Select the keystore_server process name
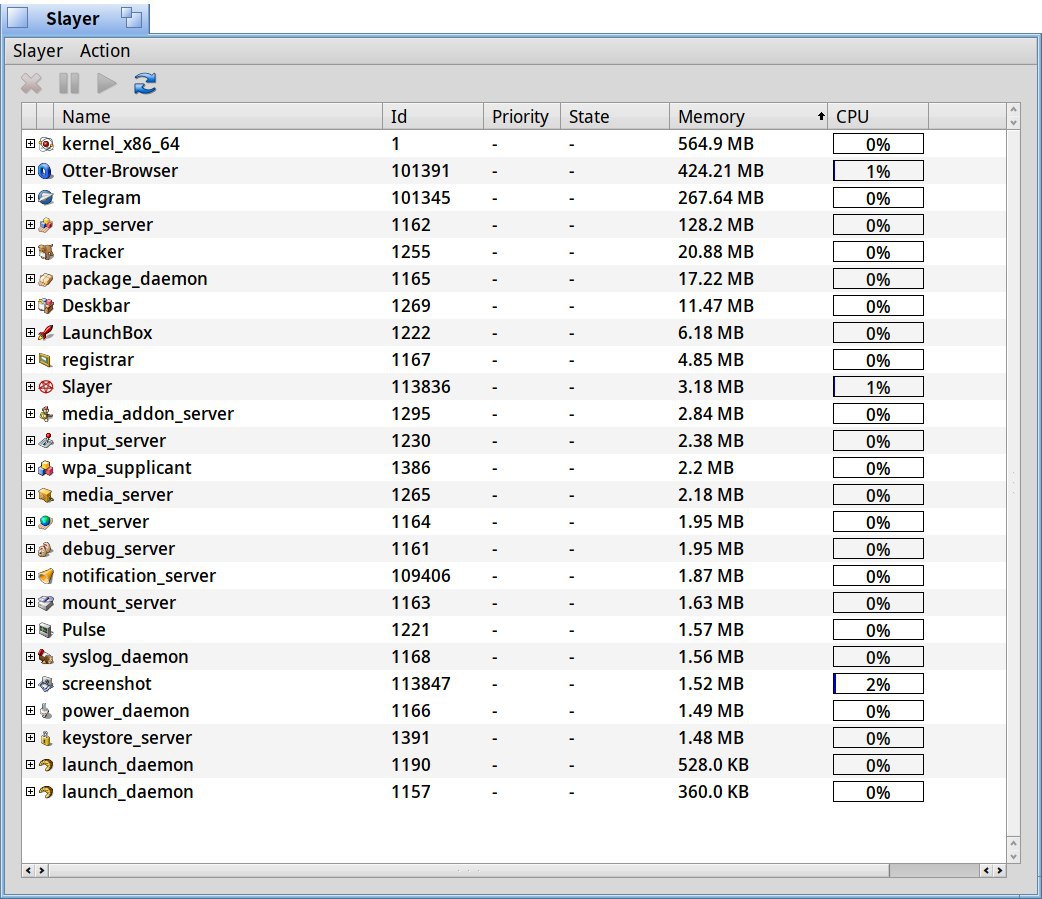This screenshot has height=899, width=1042. [x=127, y=738]
